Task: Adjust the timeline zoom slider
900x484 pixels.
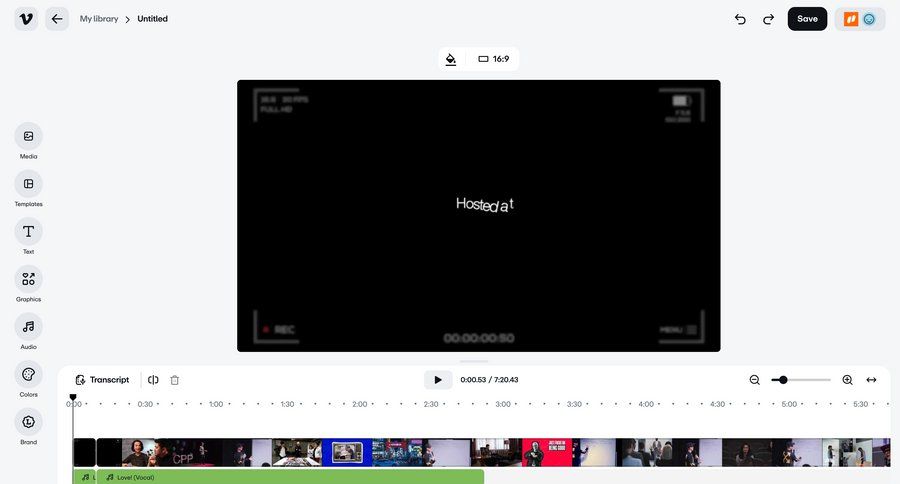Action: click(783, 380)
